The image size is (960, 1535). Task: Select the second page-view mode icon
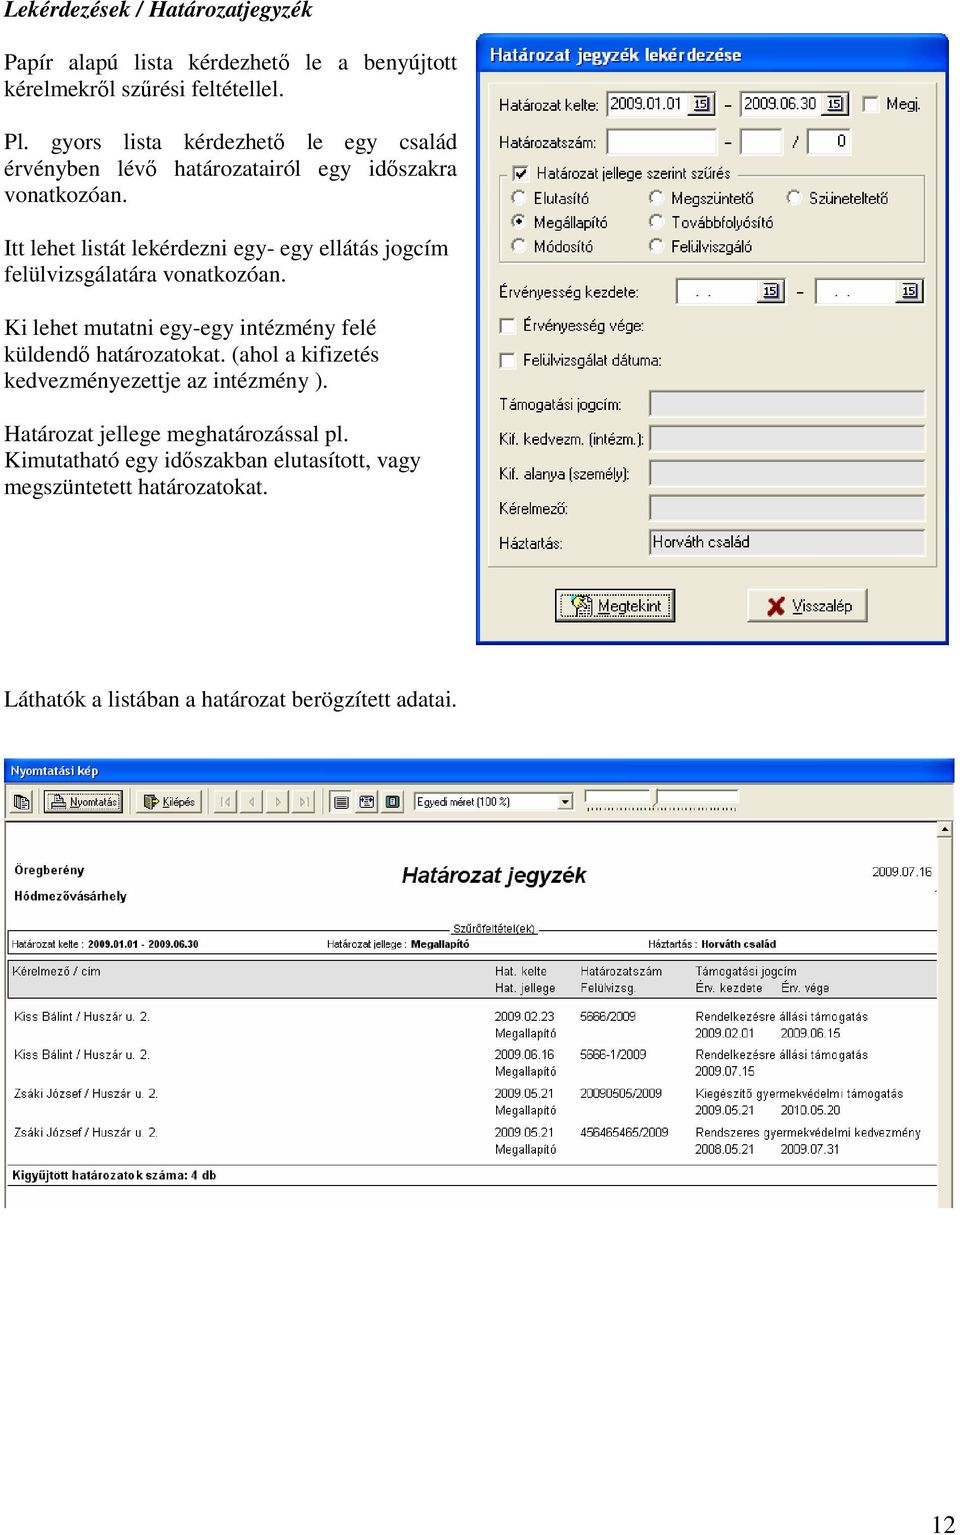pos(367,802)
